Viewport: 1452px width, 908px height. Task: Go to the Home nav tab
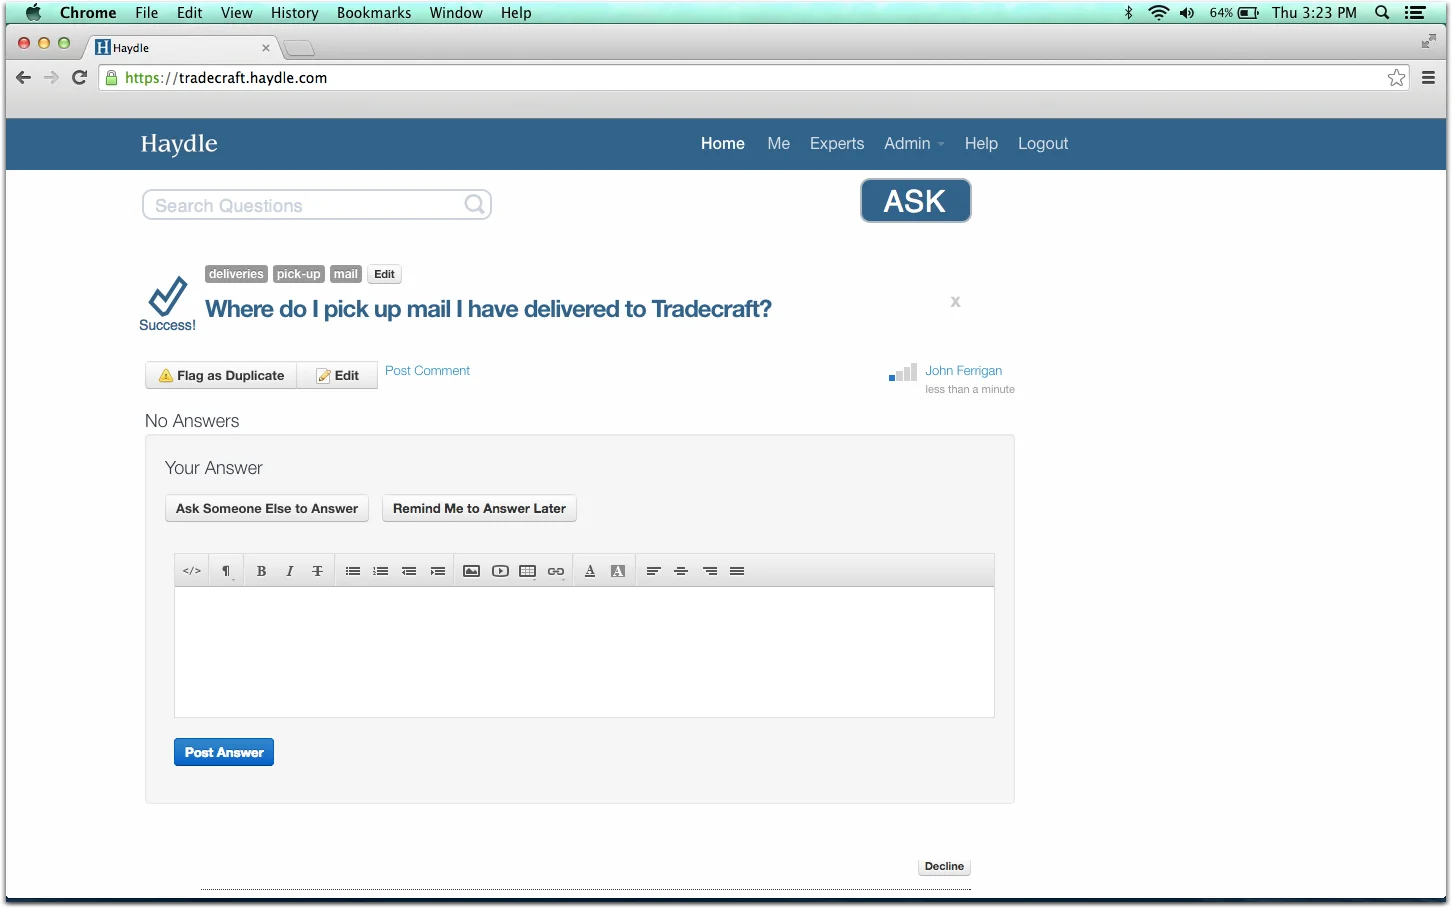coord(722,144)
